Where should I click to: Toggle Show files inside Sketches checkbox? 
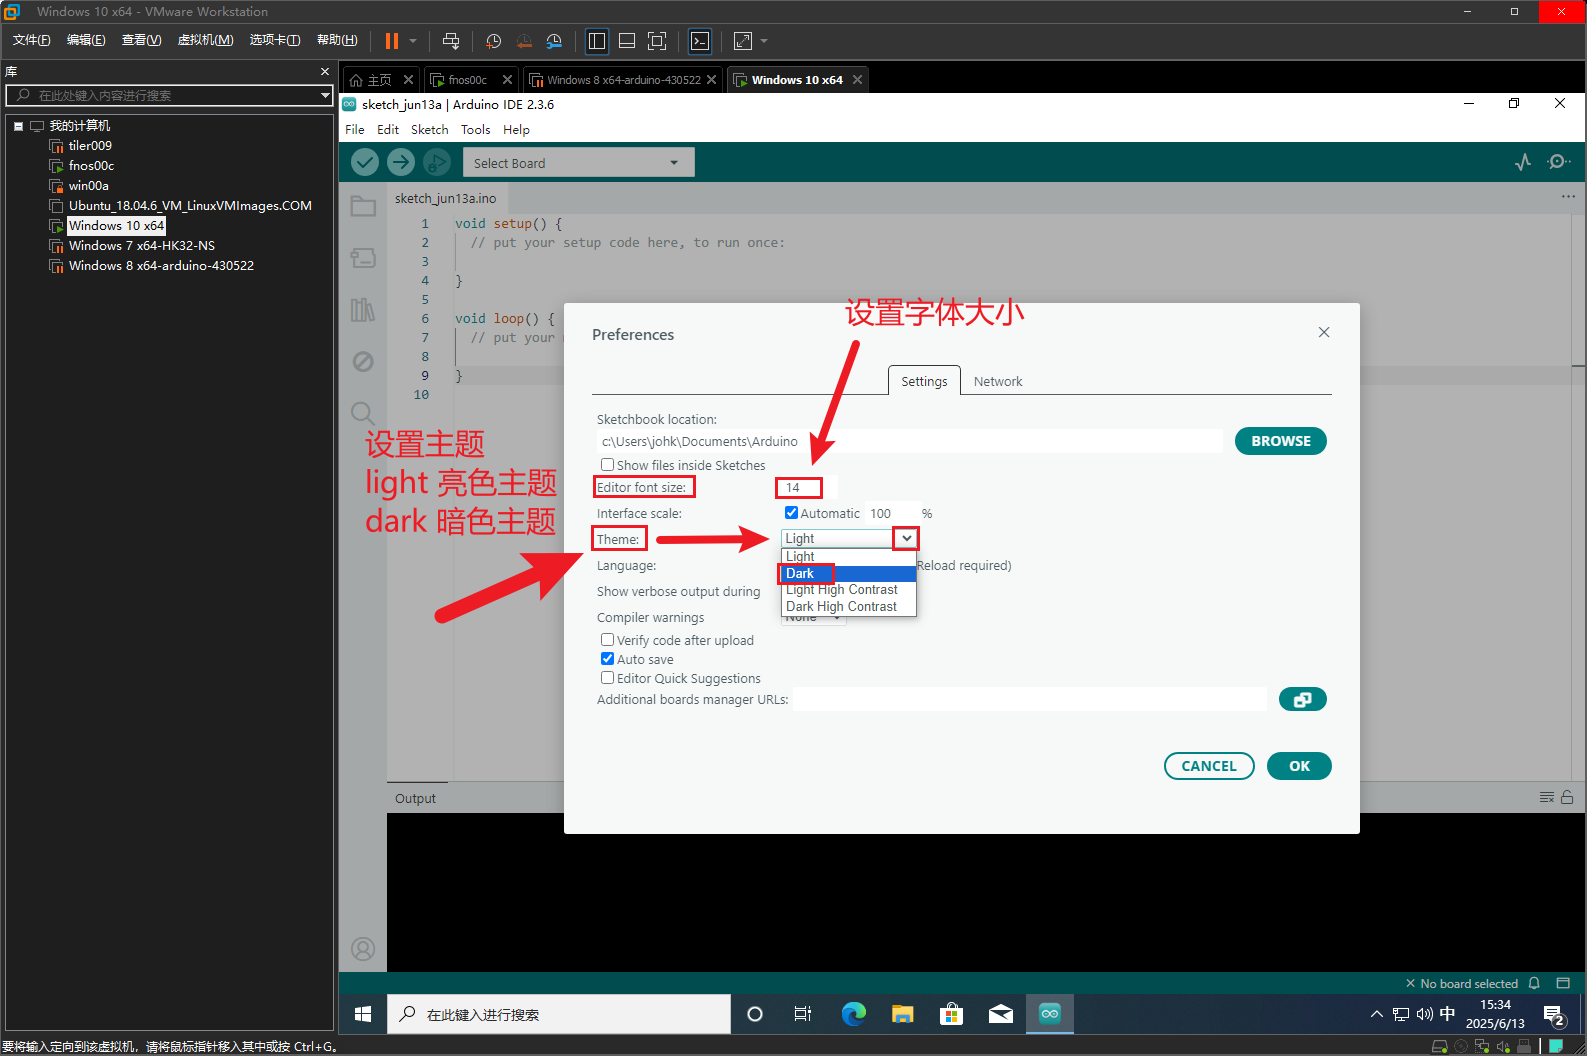point(607,464)
